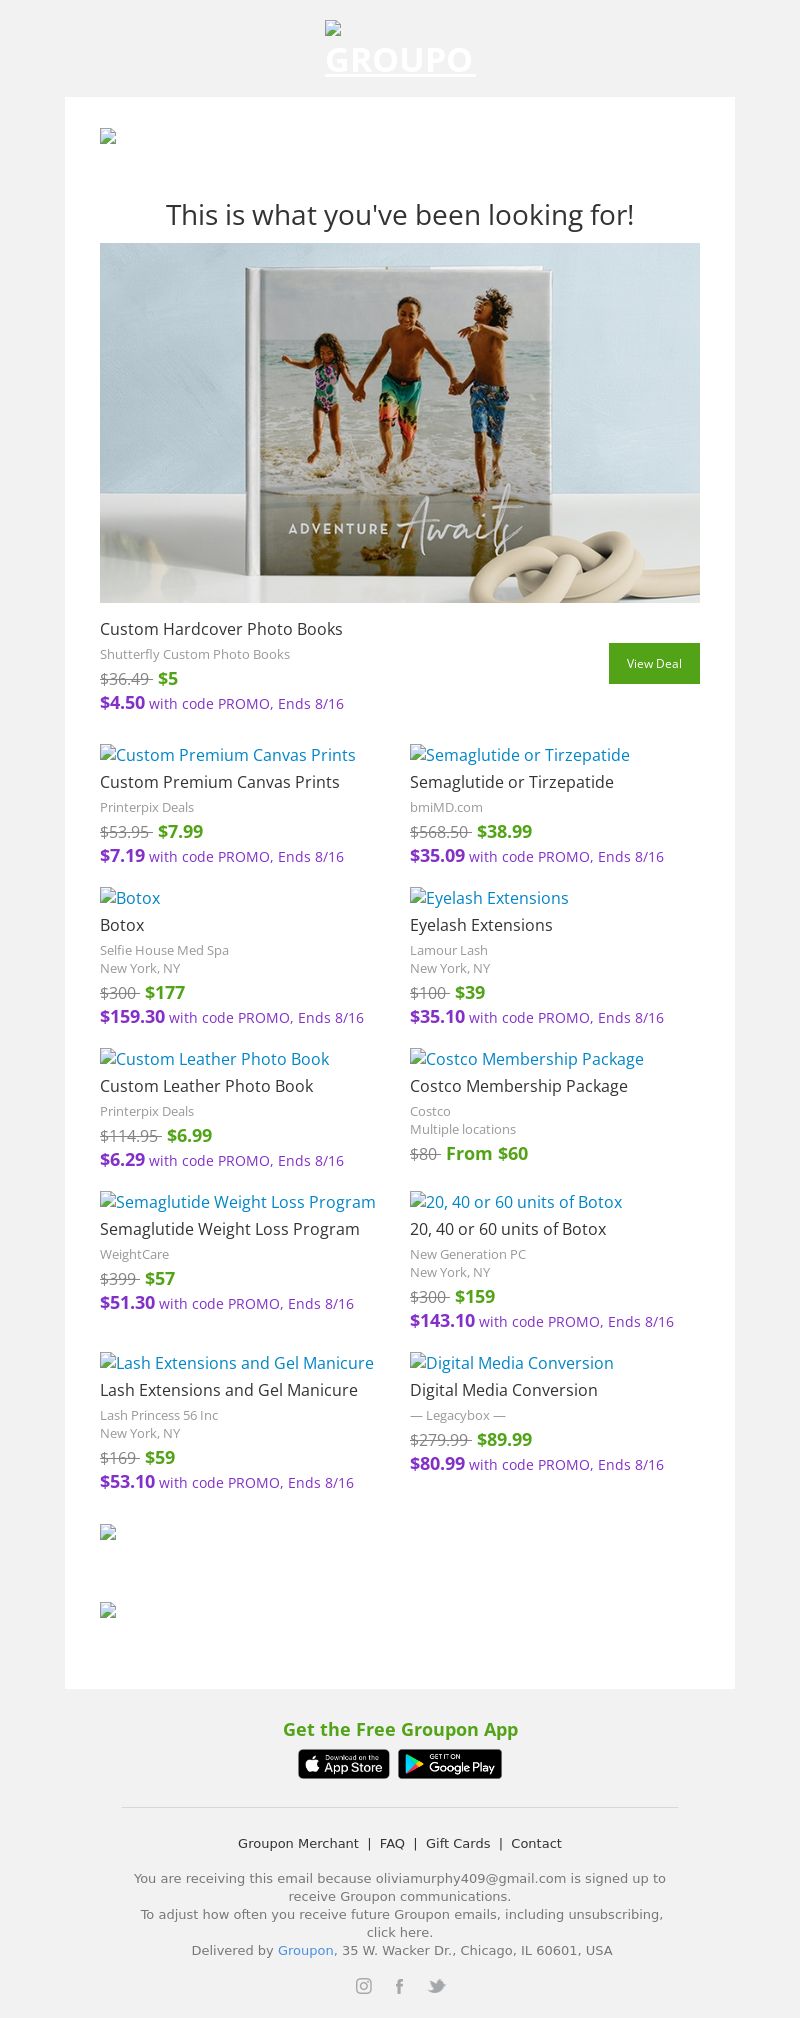Open the Facebook icon link
The height and width of the screenshot is (2018, 800).
pyautogui.click(x=399, y=1986)
